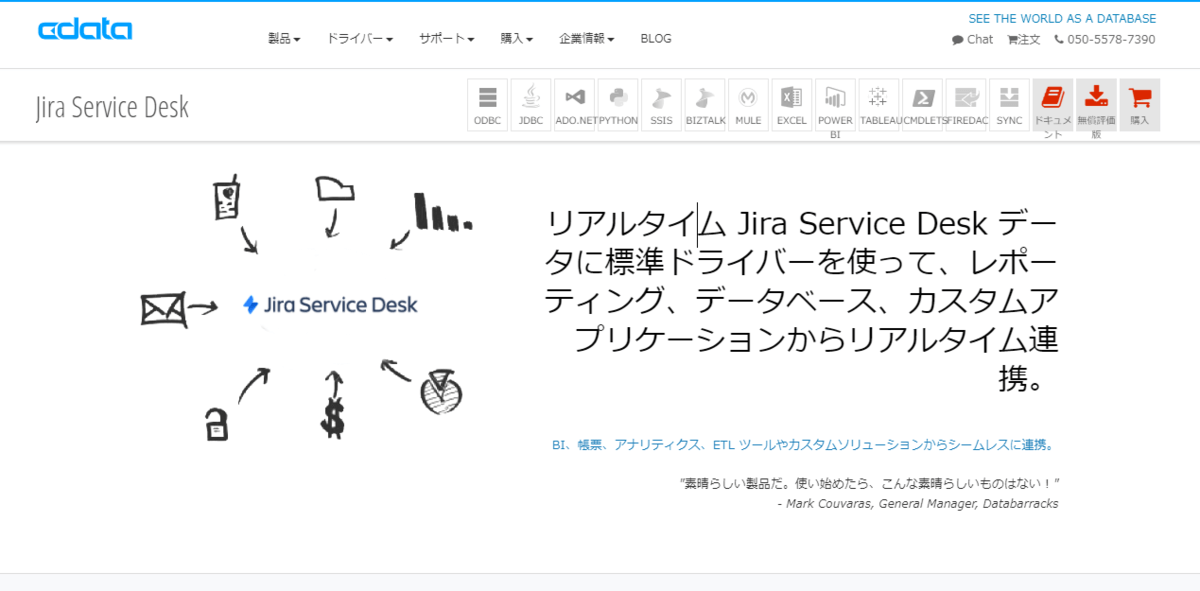Click the ODBC driver icon

pyautogui.click(x=487, y=104)
